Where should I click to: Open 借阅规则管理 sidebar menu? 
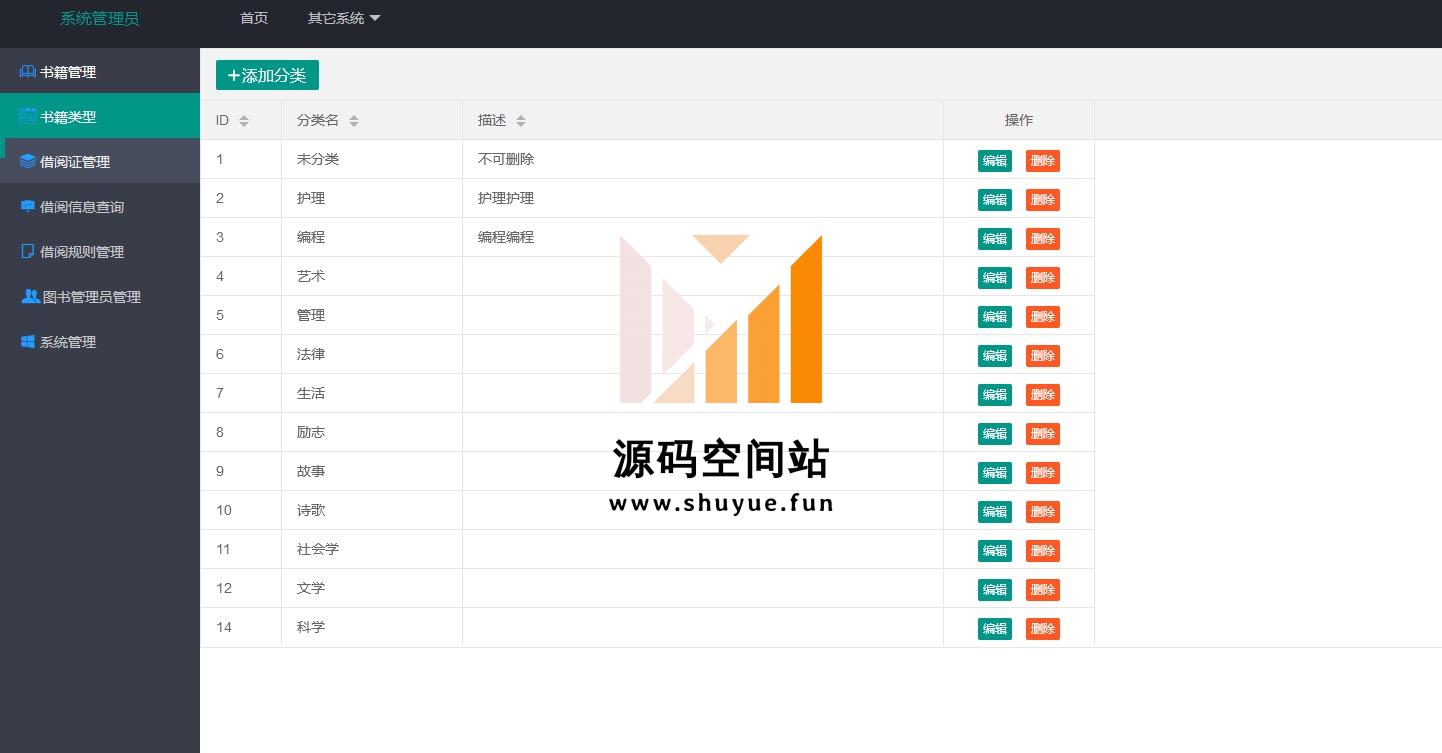click(100, 251)
